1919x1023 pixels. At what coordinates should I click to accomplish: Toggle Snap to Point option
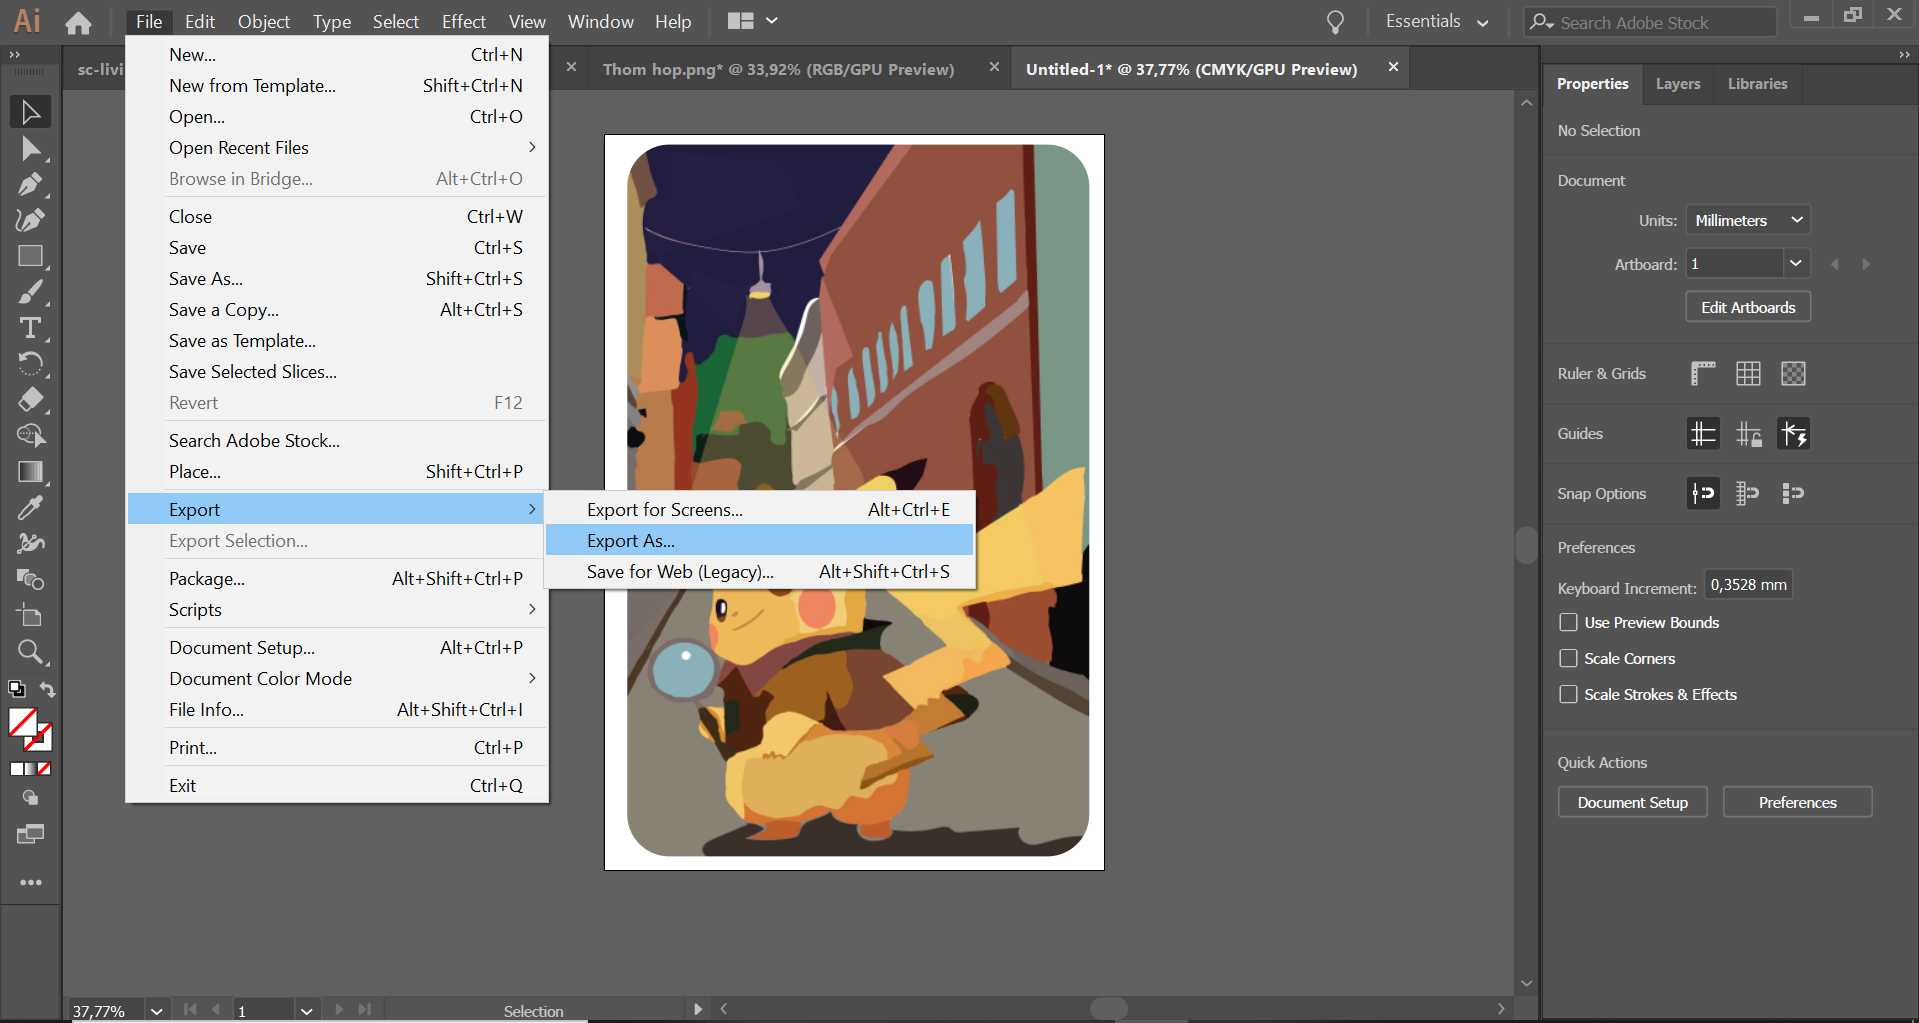coord(1703,493)
